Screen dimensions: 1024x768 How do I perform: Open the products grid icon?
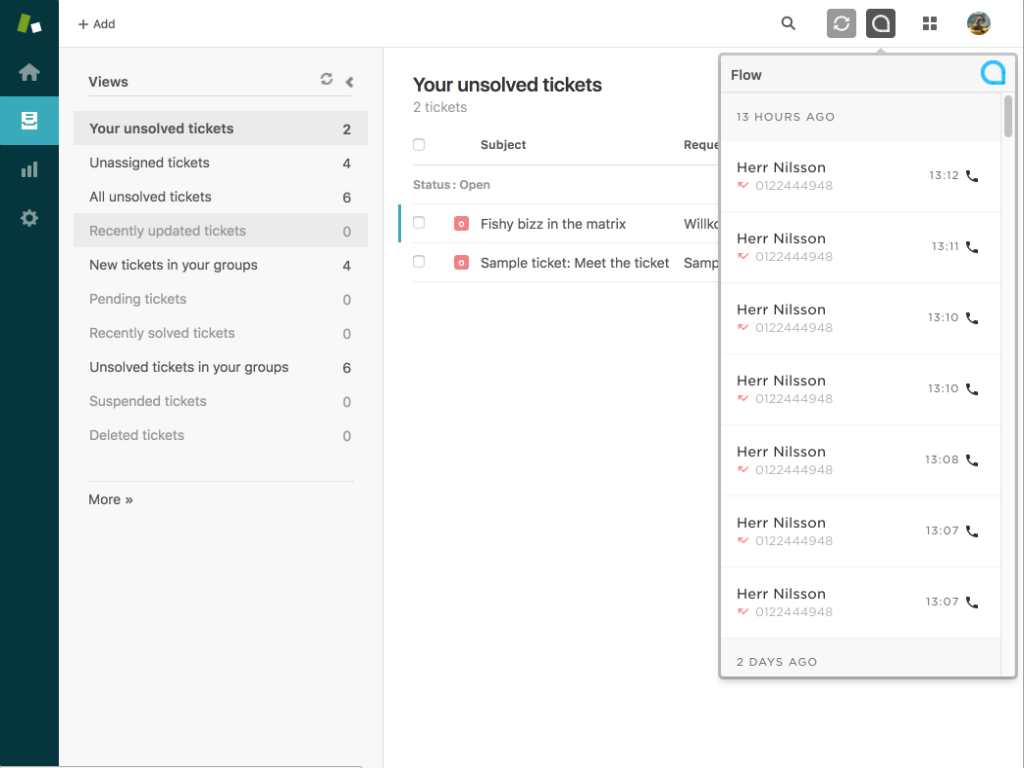click(930, 24)
